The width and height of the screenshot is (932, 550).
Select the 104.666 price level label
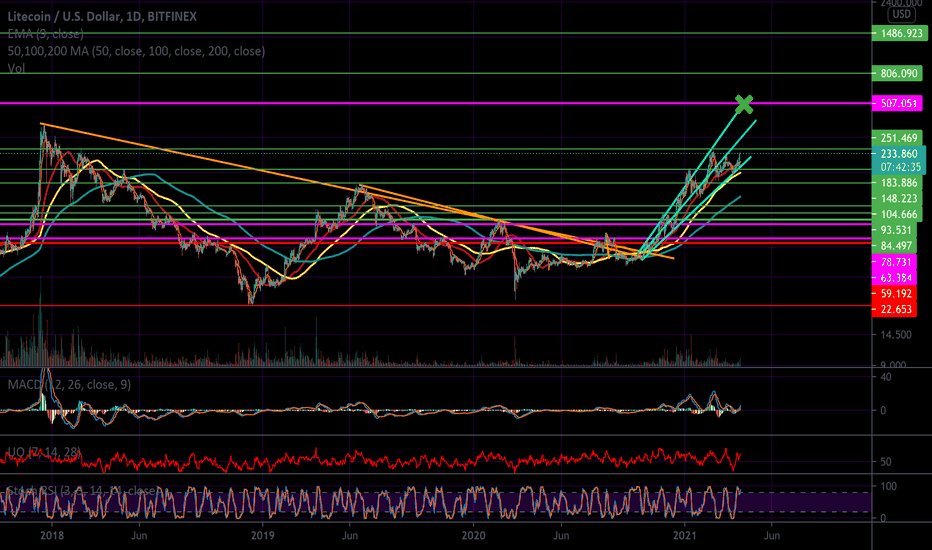[x=896, y=214]
